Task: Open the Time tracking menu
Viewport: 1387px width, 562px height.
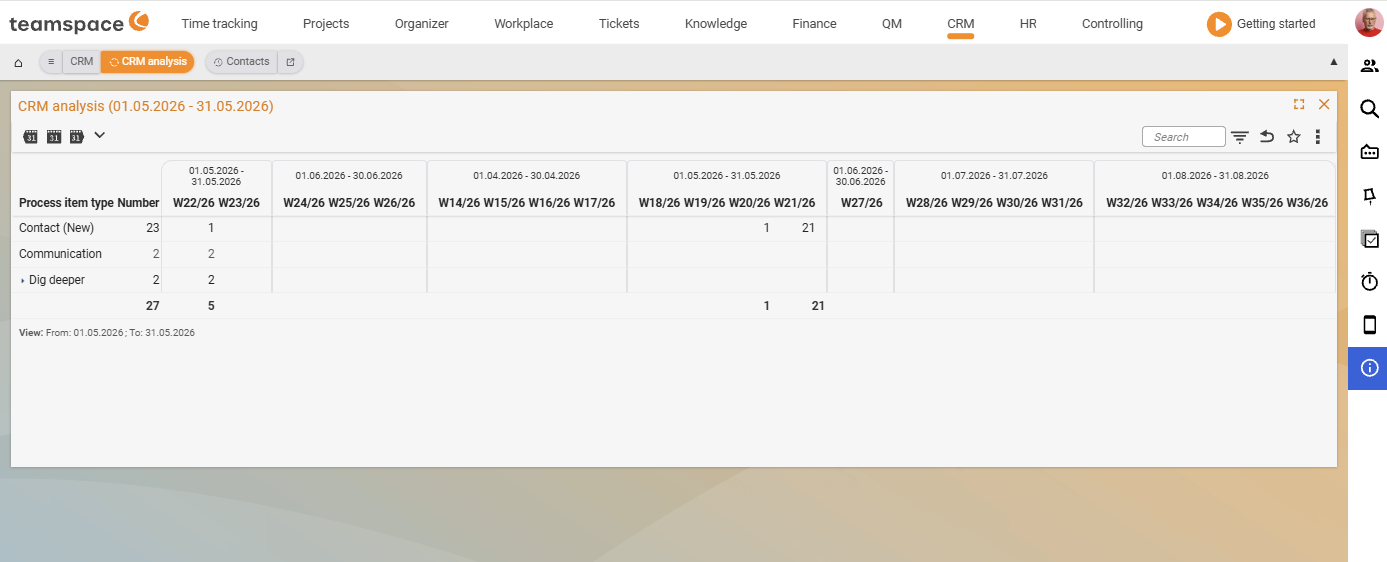Action: point(219,23)
